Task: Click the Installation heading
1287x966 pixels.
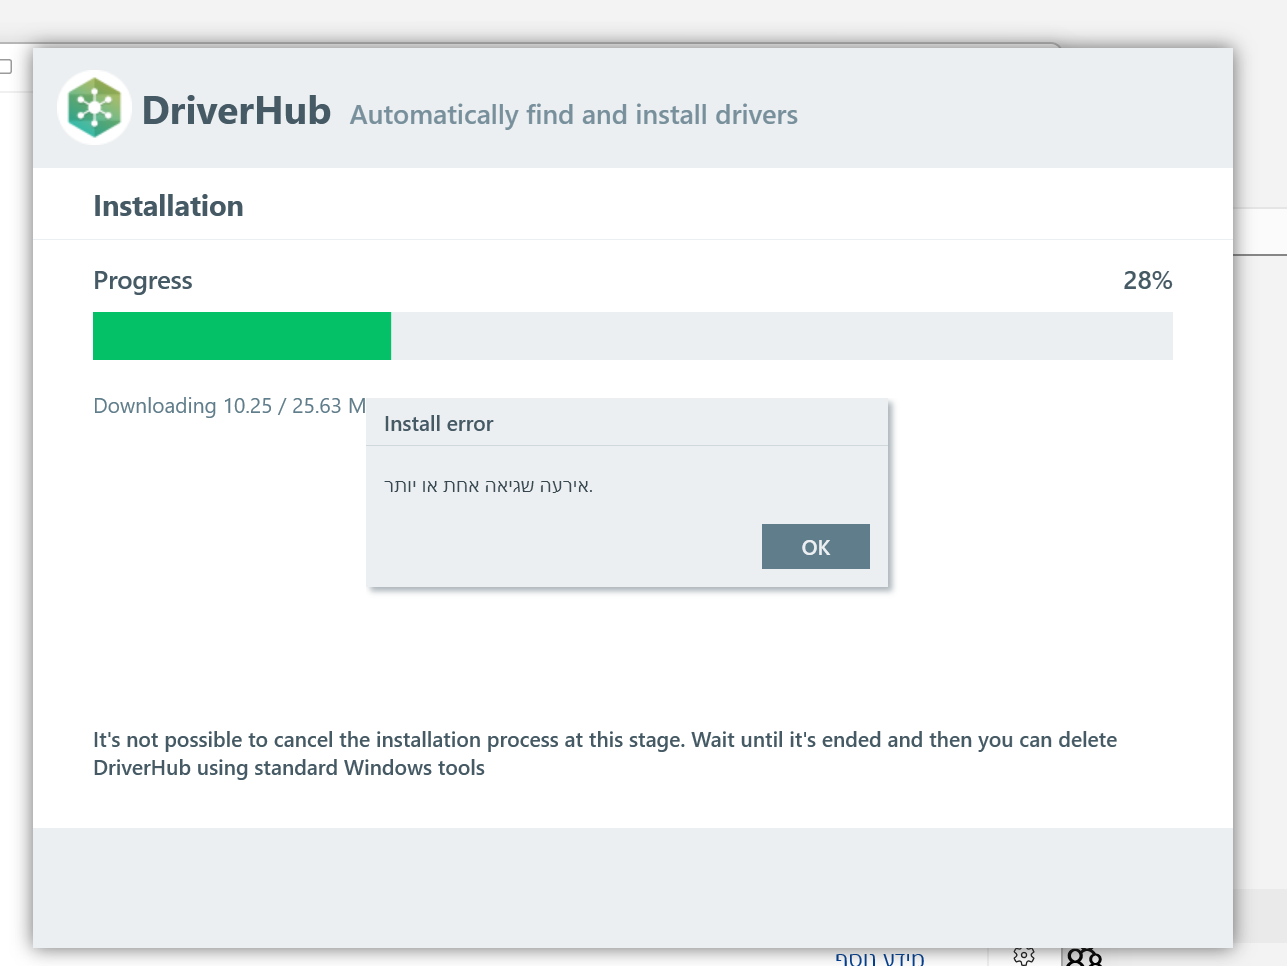Action: point(168,206)
